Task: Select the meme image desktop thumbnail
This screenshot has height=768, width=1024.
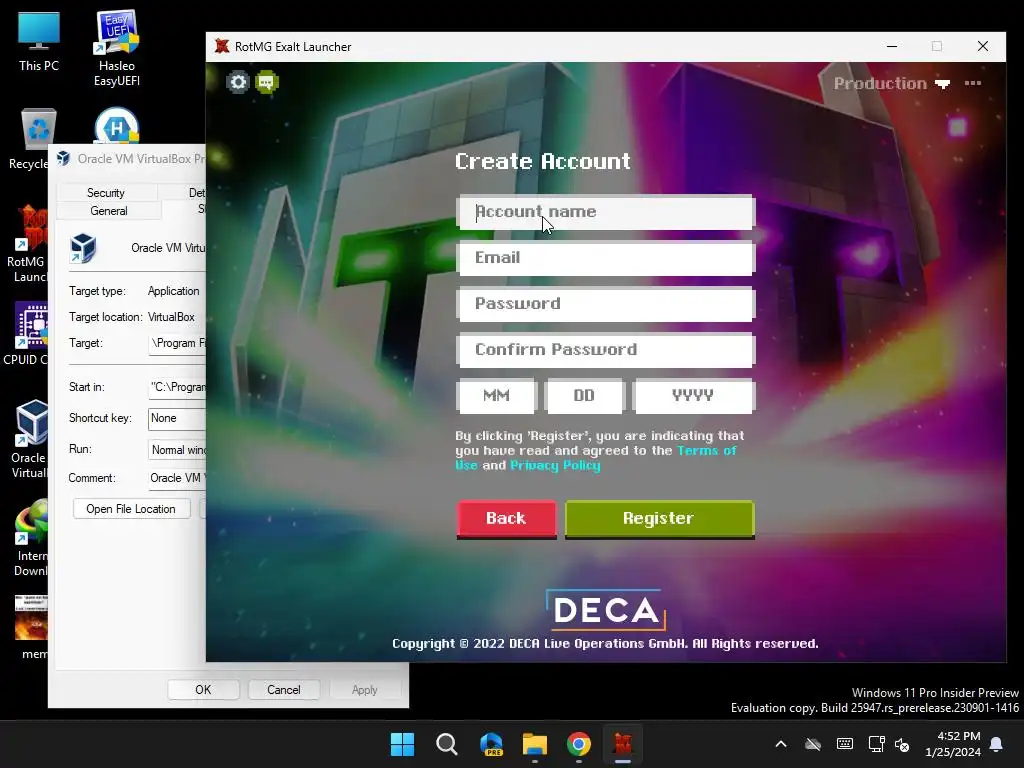Action: coord(31,627)
